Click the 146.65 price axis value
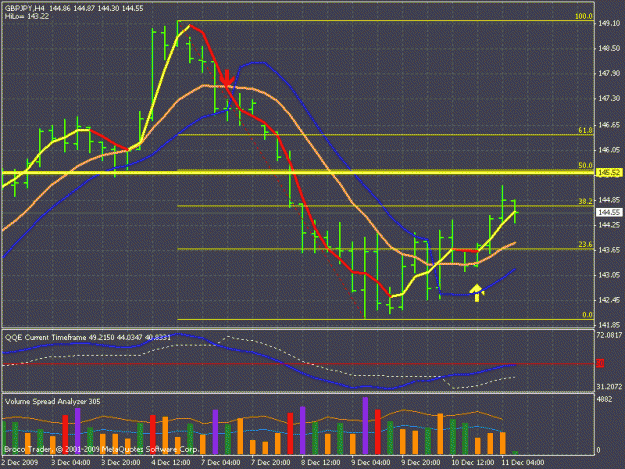This screenshot has width=625, height=469. pyautogui.click(x=609, y=125)
